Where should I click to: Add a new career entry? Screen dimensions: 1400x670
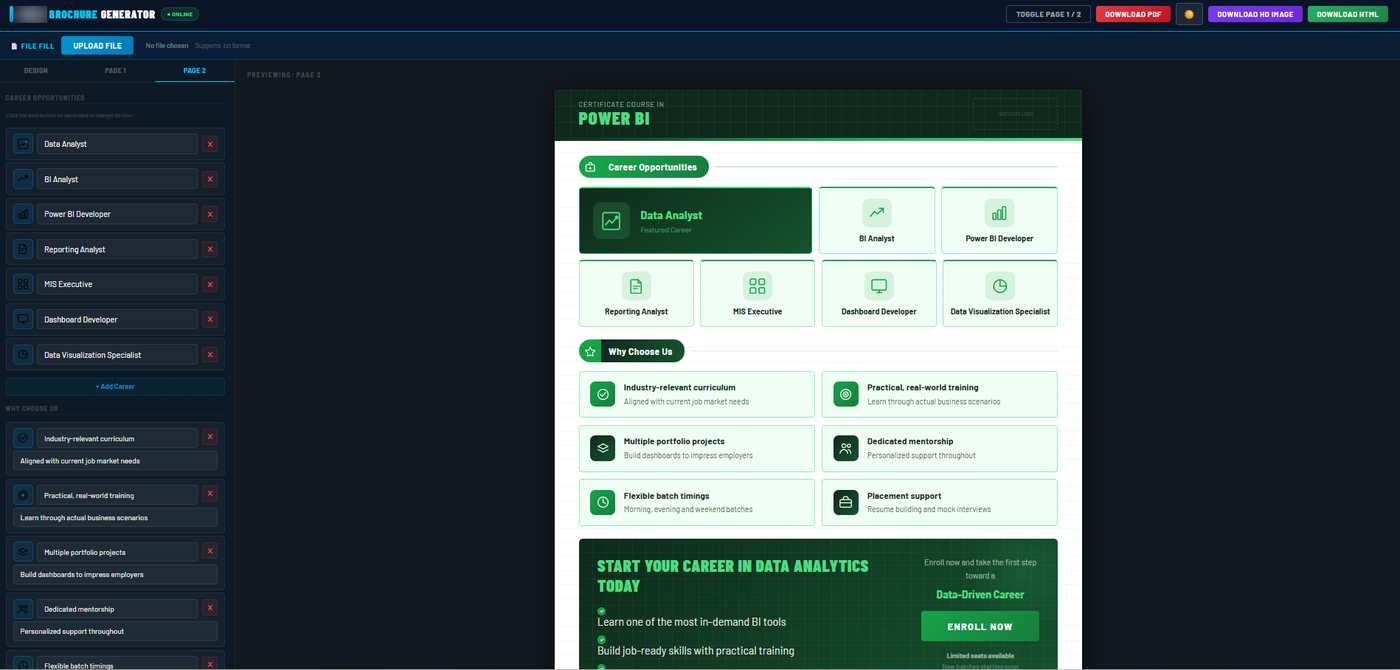tap(115, 386)
